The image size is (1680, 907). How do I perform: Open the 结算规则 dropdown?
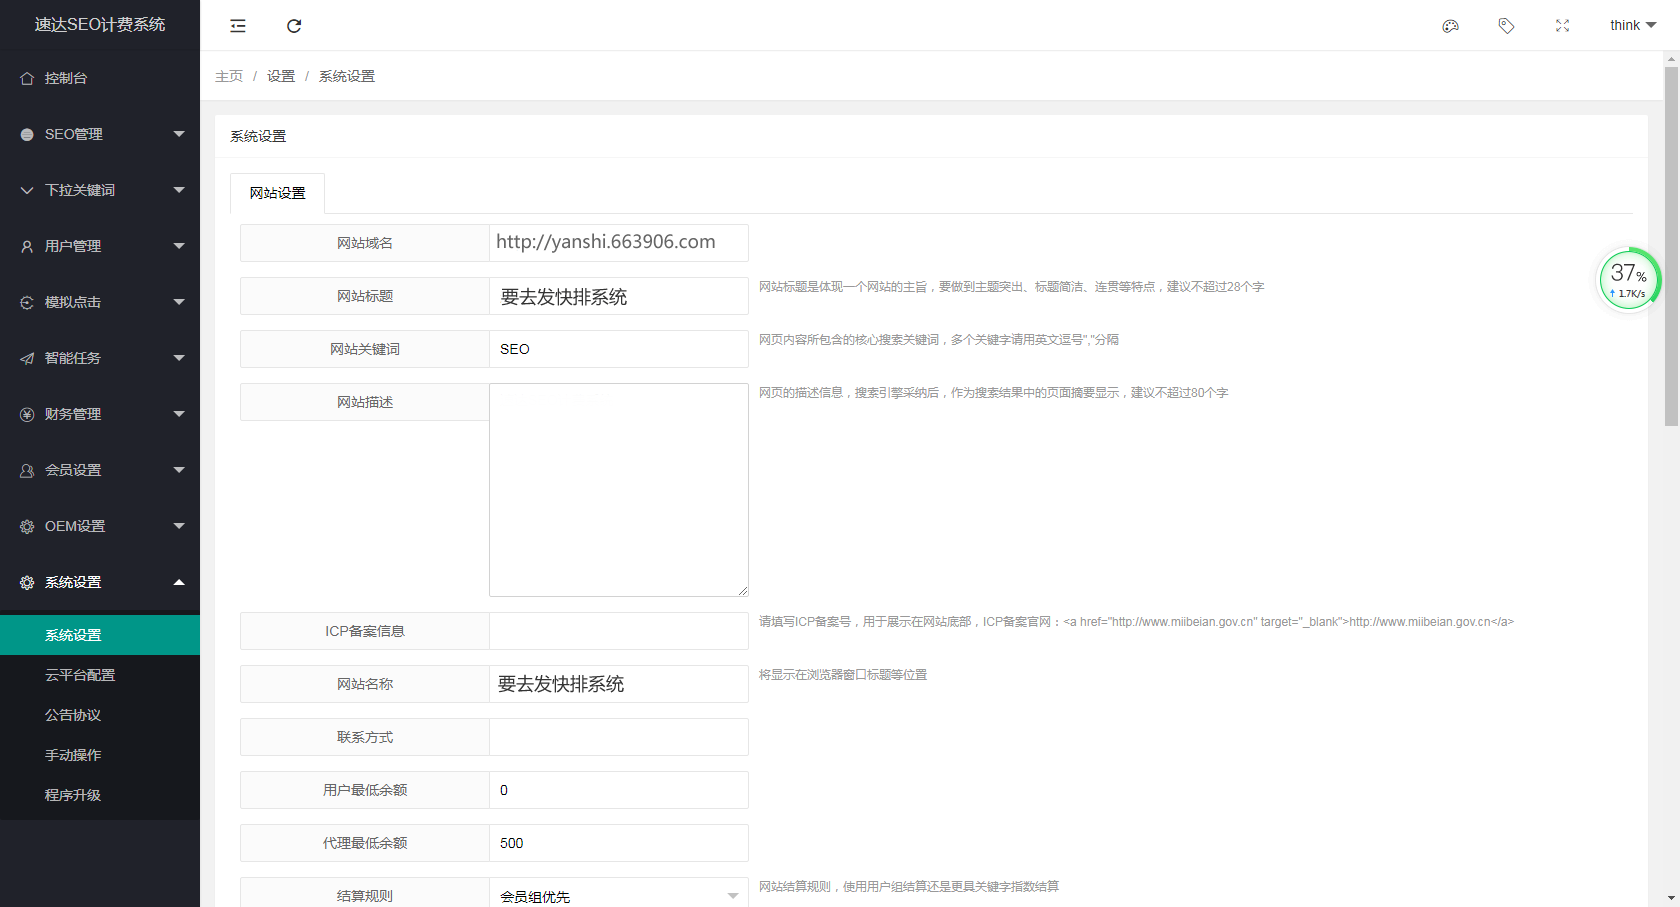tap(618, 896)
